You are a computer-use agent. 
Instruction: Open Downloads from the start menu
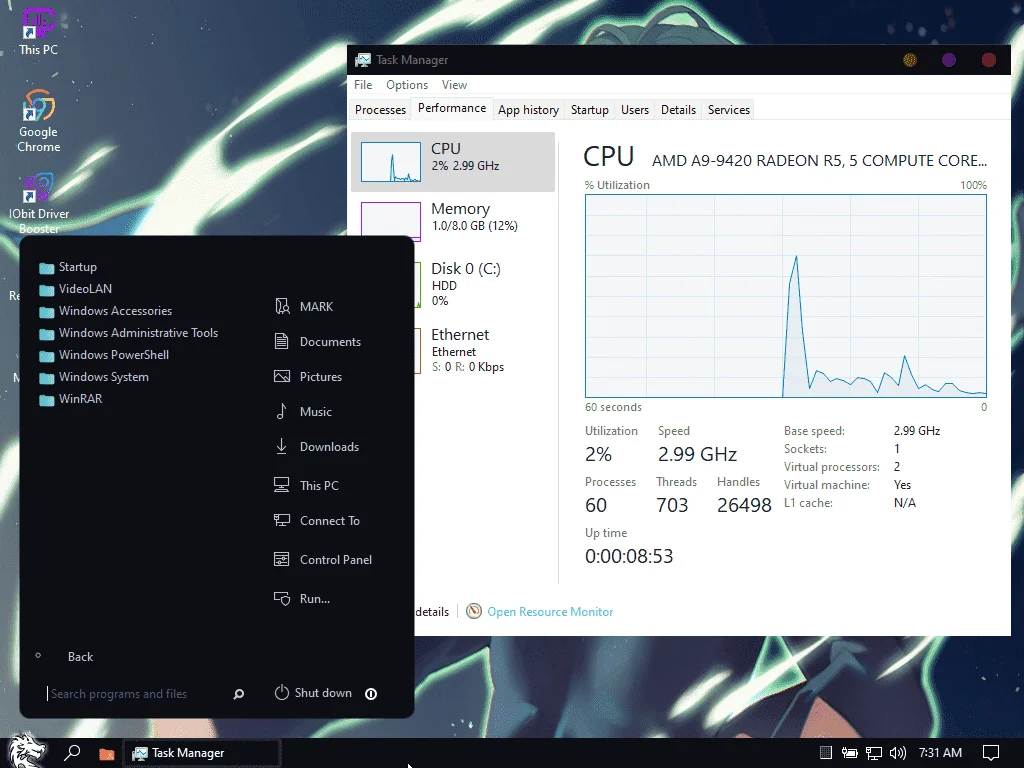[x=317, y=447]
